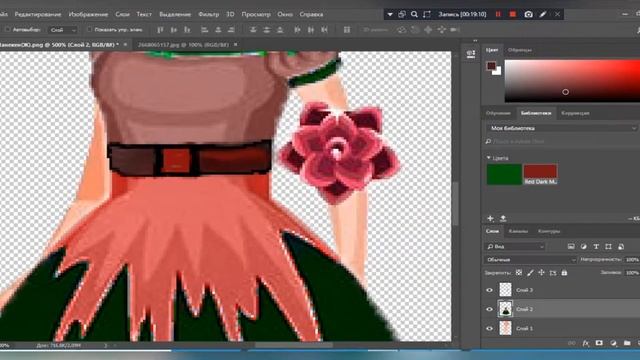Click the library upload icon

pos(503,218)
